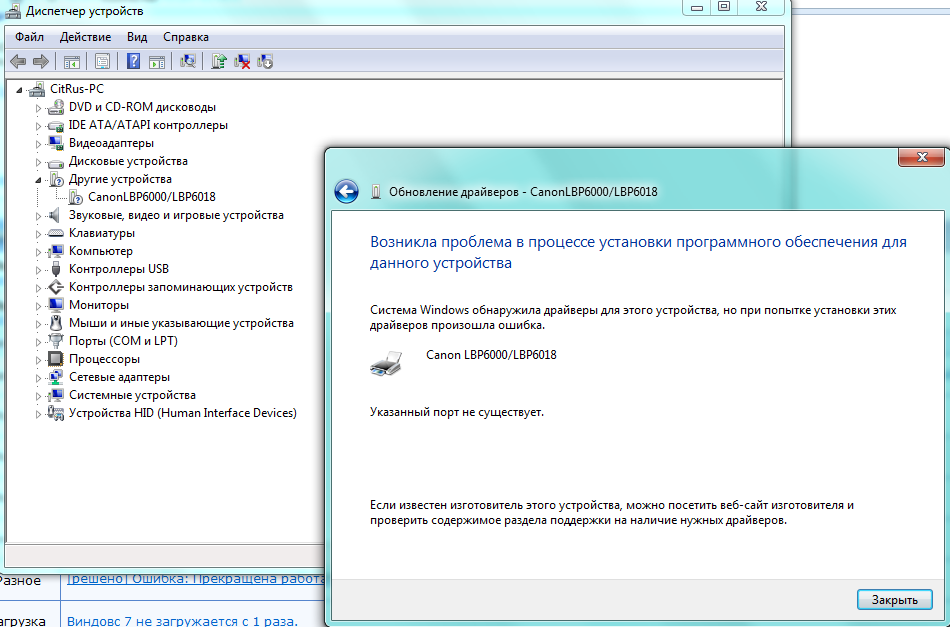Click the Forward arrow in Device Manager toolbar
Viewport: 950px width, 627px height.
tap(41, 61)
